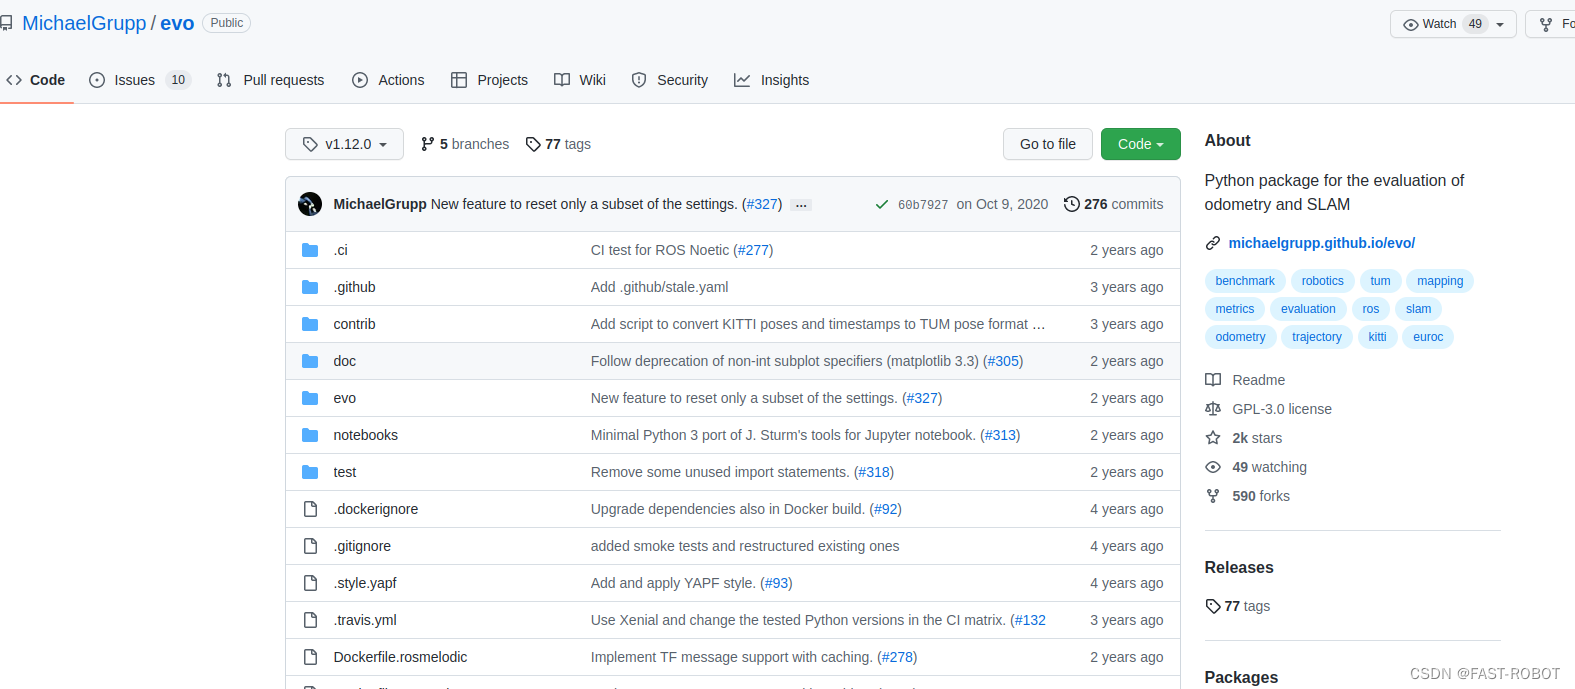The height and width of the screenshot is (689, 1575).
Task: Select the slam topic tag
Action: click(1418, 309)
